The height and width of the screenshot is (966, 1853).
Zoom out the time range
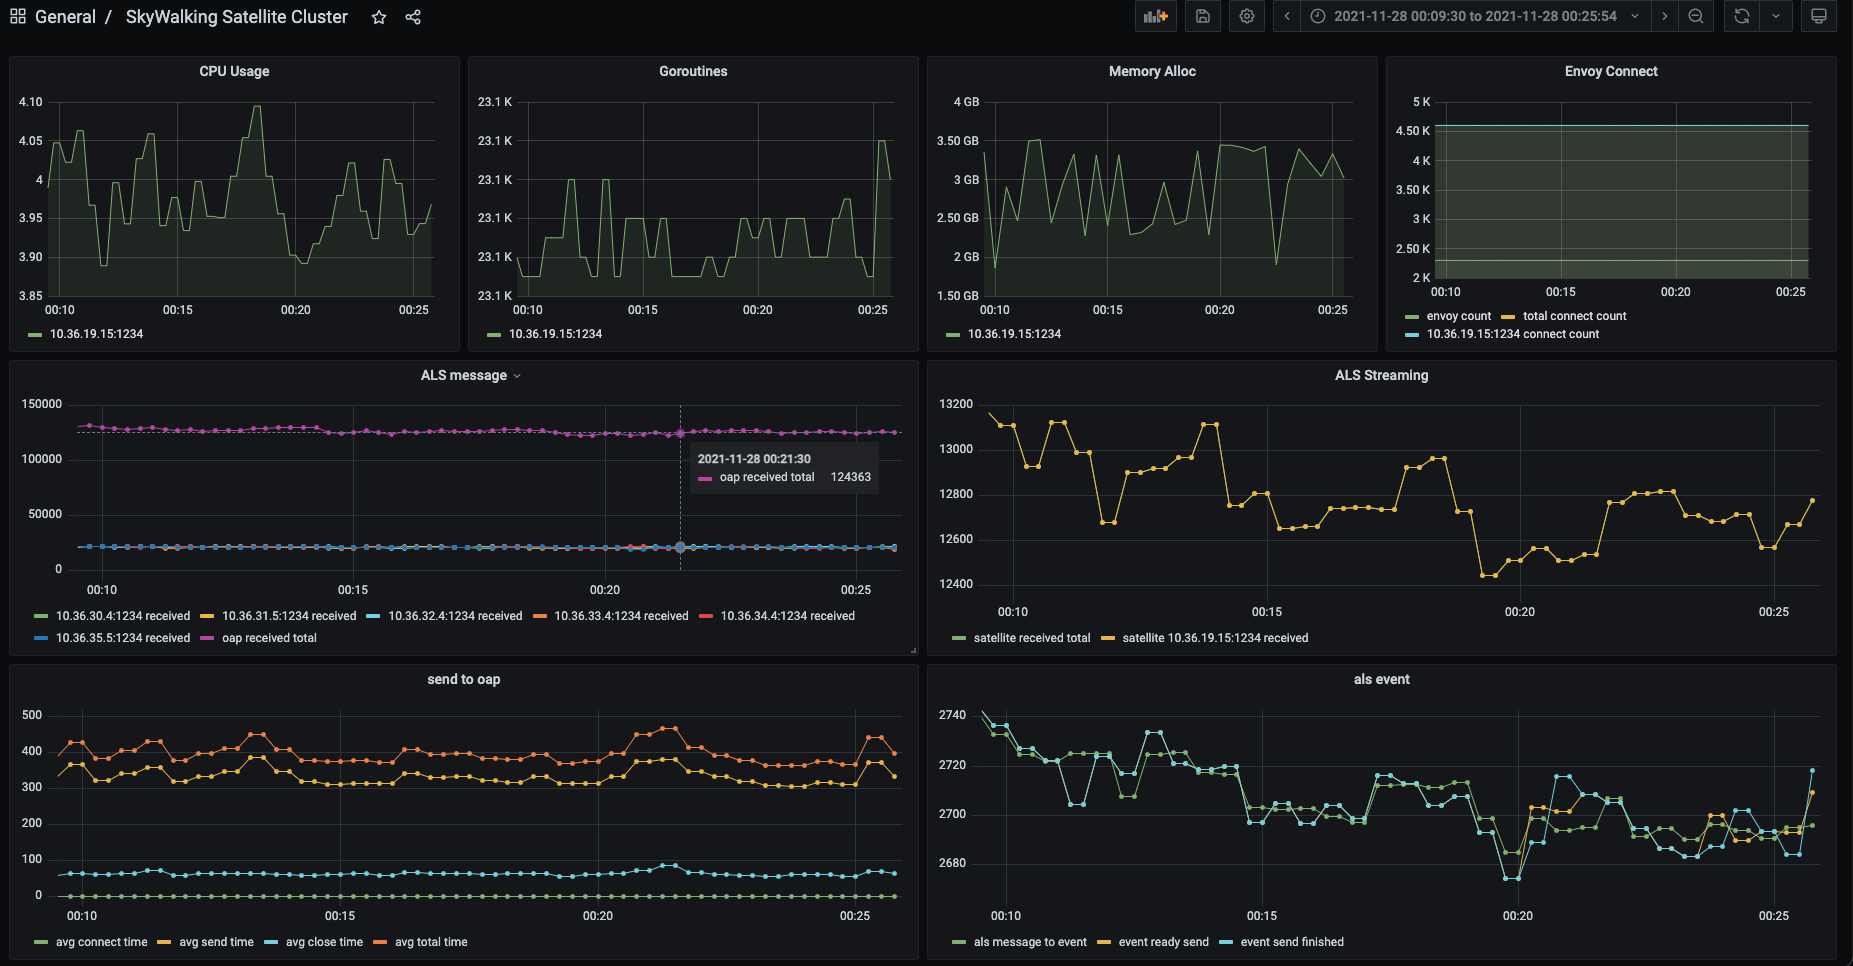point(1696,16)
